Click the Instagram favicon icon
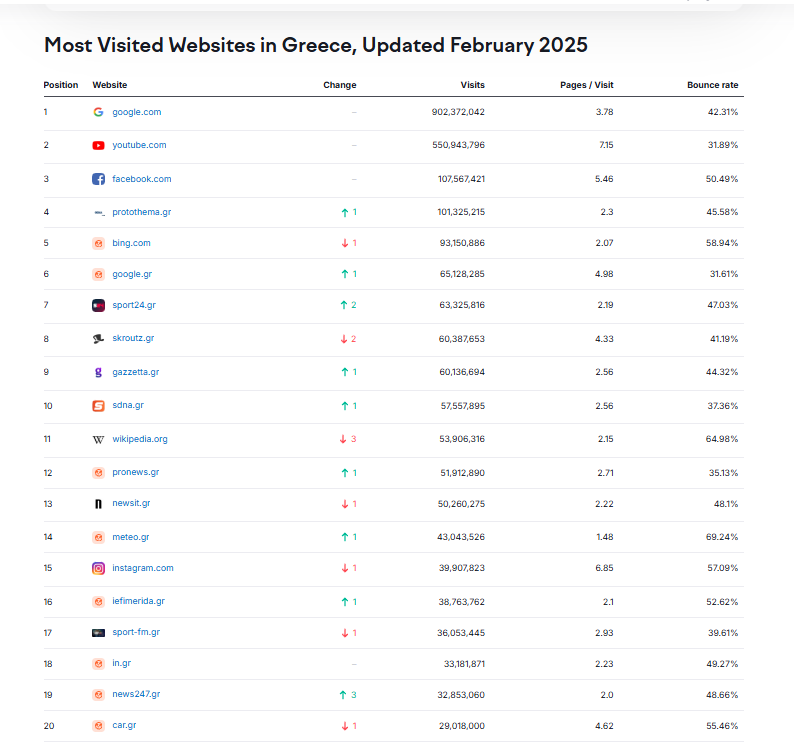 tap(98, 568)
